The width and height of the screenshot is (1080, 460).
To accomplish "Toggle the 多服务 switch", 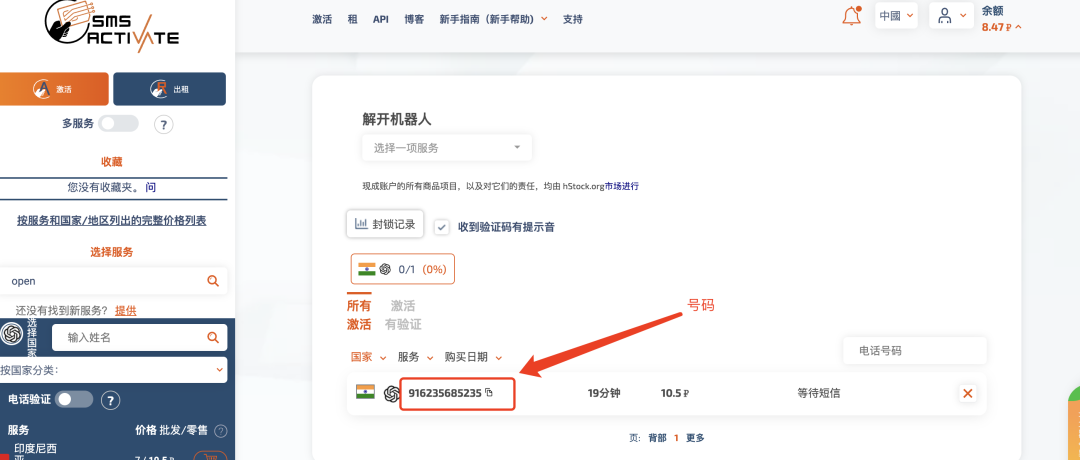I will click(118, 124).
